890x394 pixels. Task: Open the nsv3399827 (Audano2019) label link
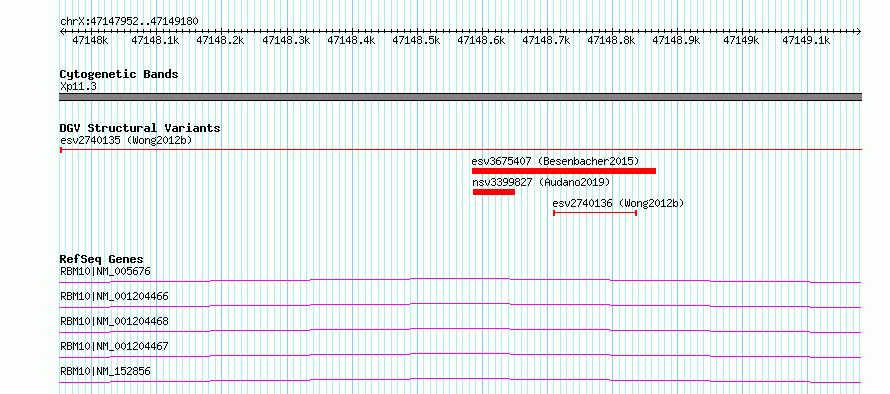pyautogui.click(x=541, y=182)
